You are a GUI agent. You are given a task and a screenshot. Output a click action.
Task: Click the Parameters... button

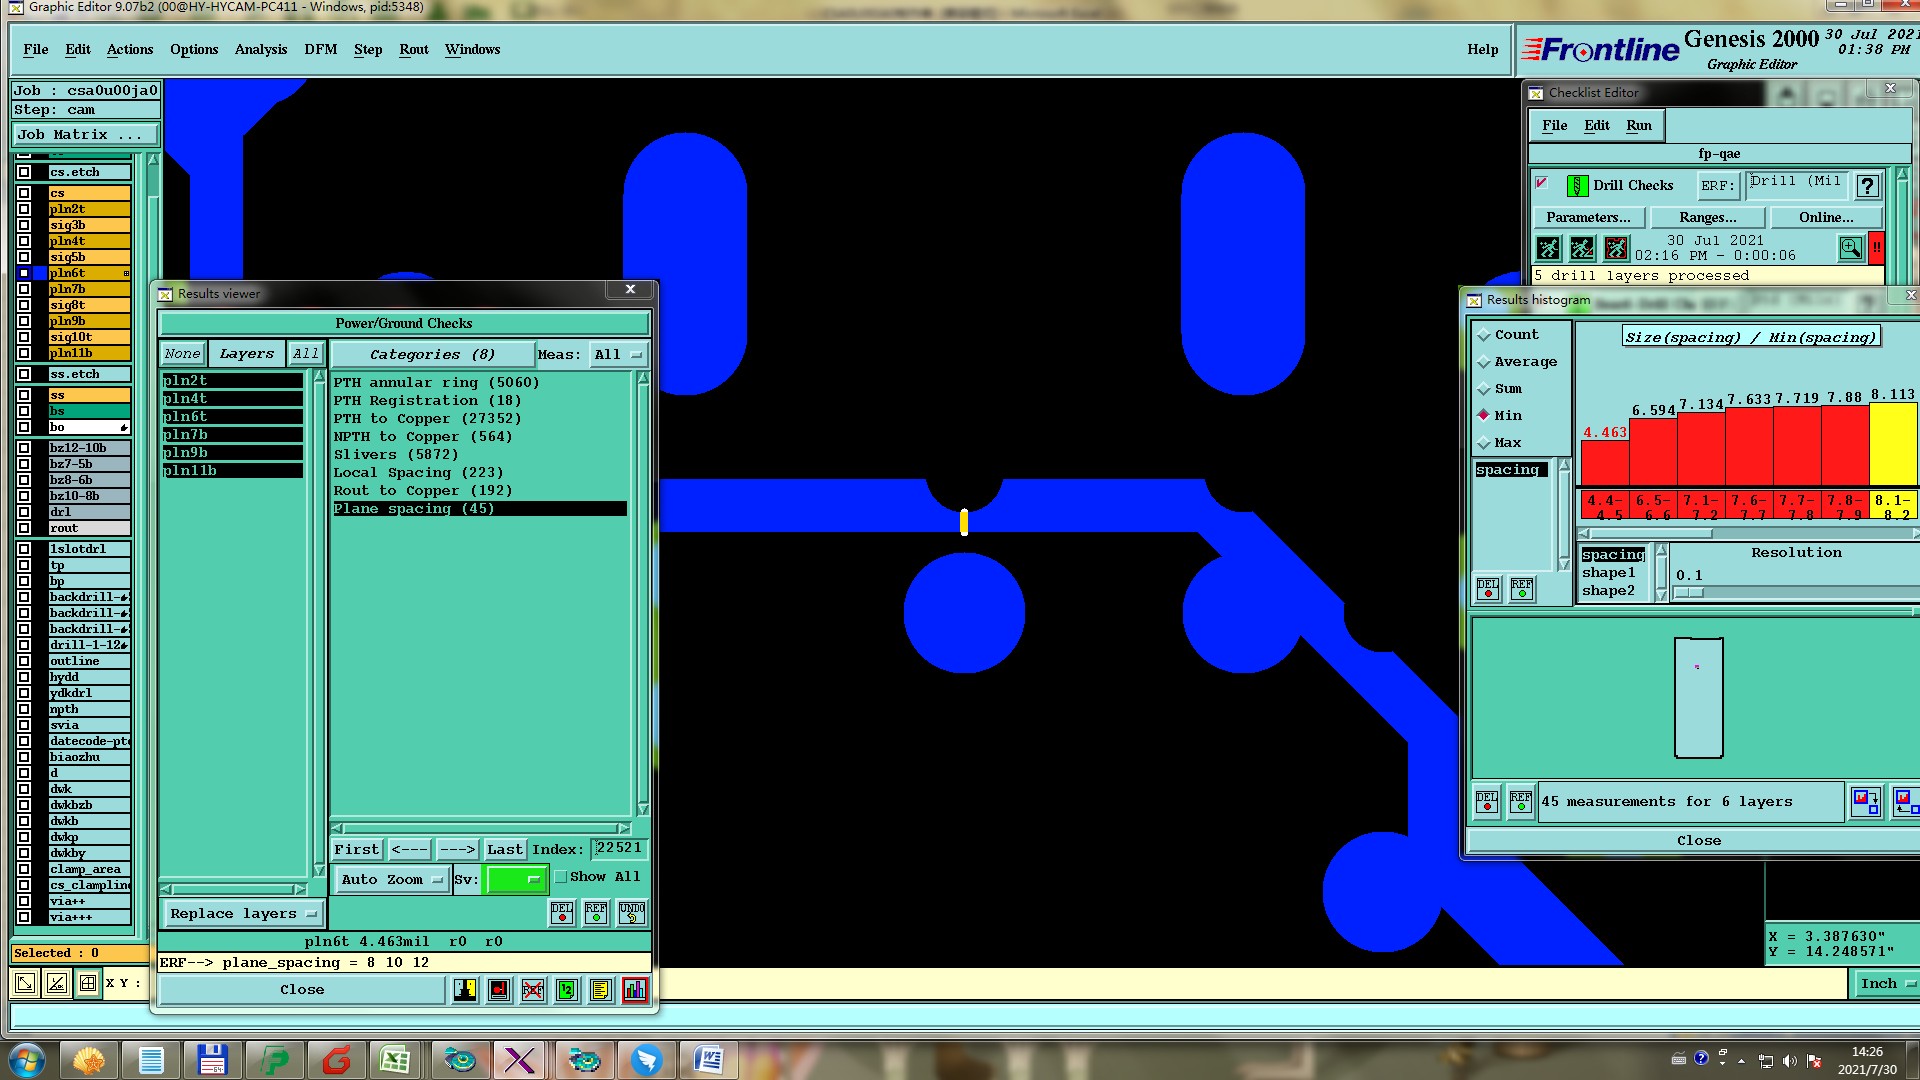click(1587, 217)
